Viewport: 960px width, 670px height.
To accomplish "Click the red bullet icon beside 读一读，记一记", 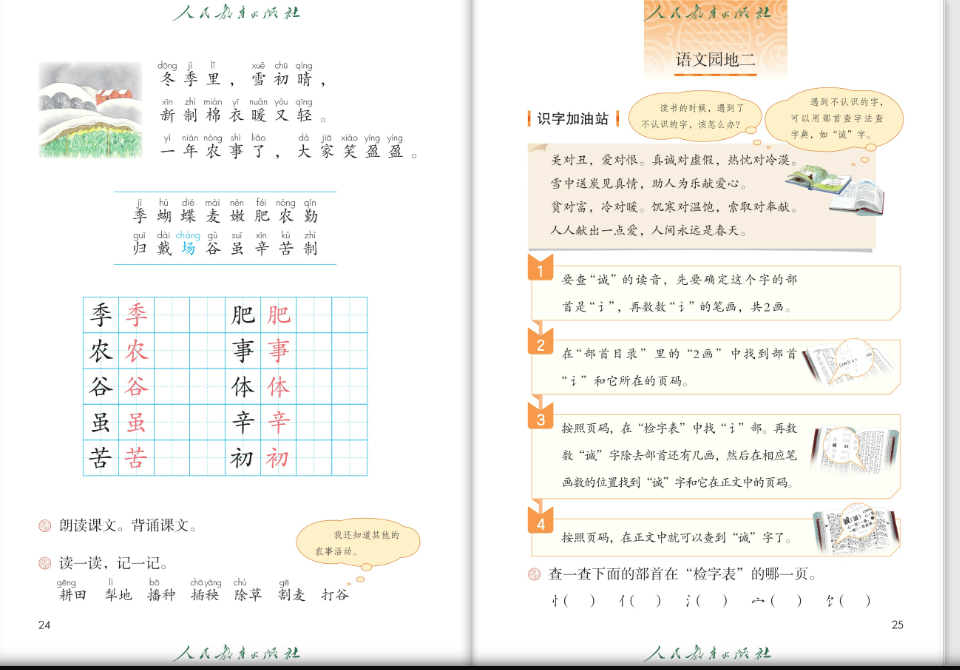I will [x=45, y=563].
